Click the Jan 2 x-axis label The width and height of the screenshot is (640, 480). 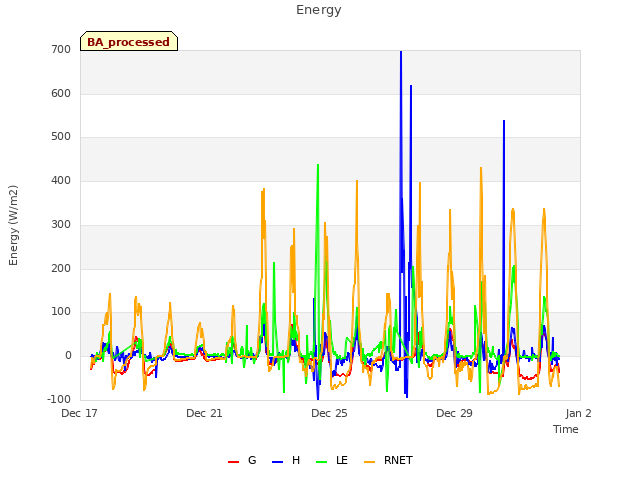point(578,413)
